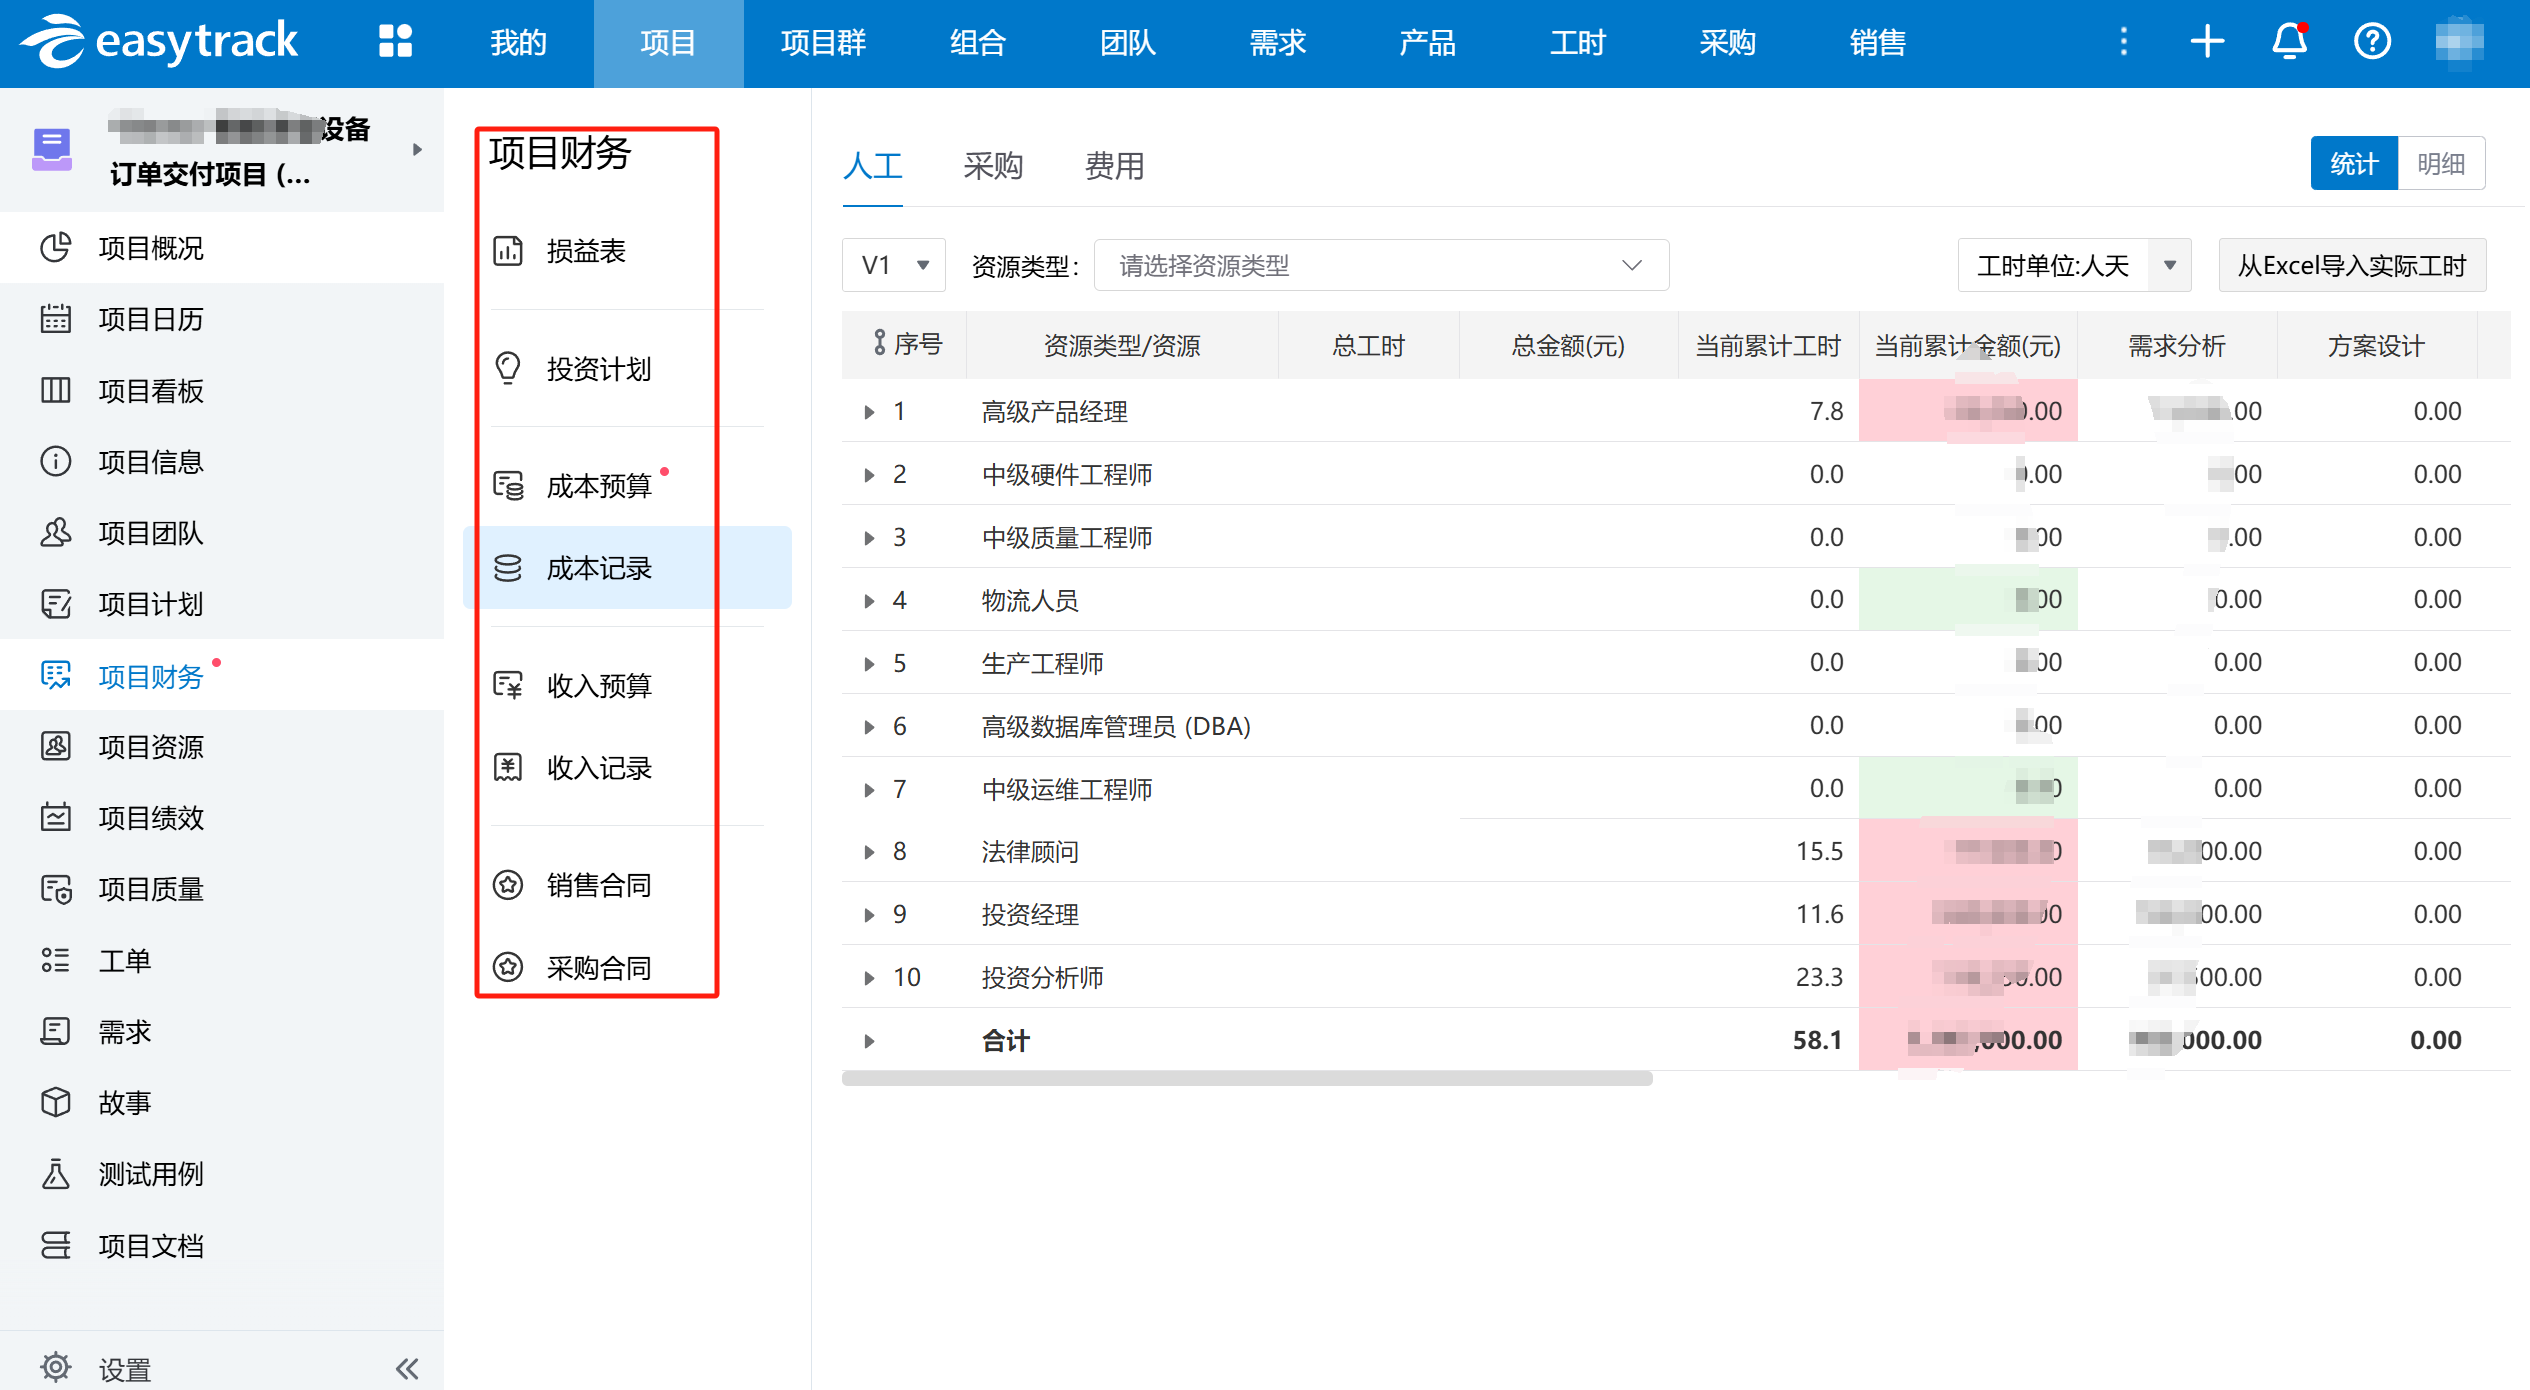Open the app grid launcher icon

pyautogui.click(x=395, y=42)
